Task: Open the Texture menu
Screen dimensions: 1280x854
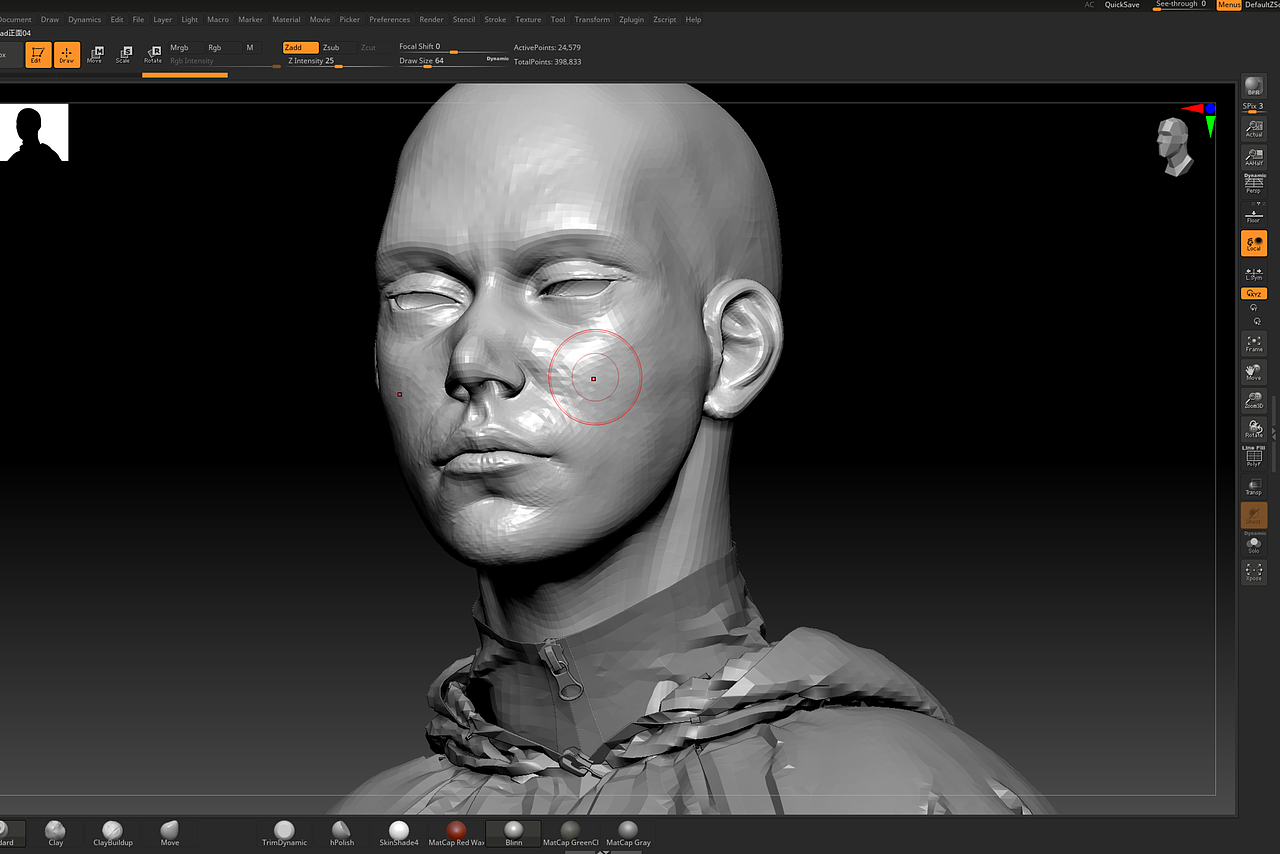Action: click(528, 19)
